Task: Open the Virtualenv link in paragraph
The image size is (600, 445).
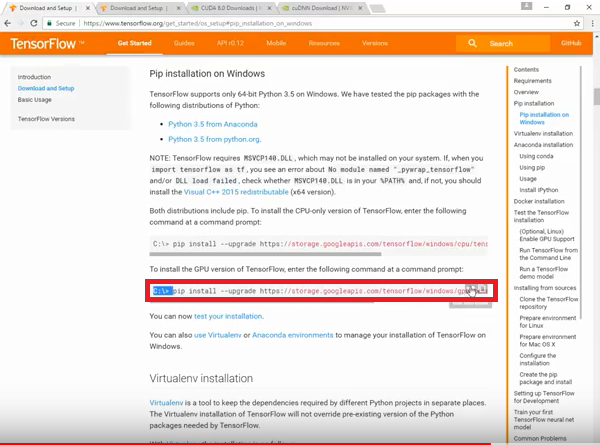Action: [x=166, y=403]
